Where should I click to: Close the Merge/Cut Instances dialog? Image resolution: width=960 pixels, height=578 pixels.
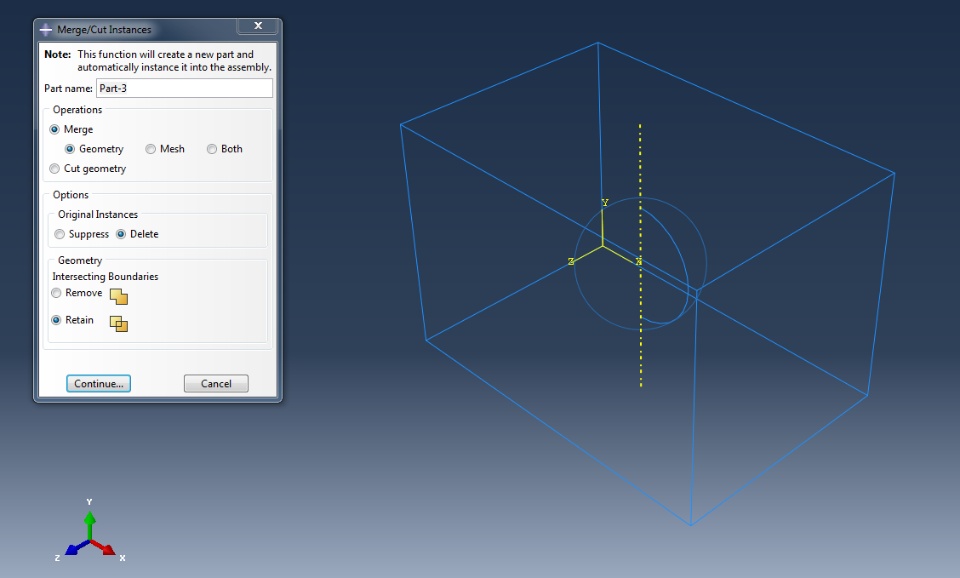[258, 26]
